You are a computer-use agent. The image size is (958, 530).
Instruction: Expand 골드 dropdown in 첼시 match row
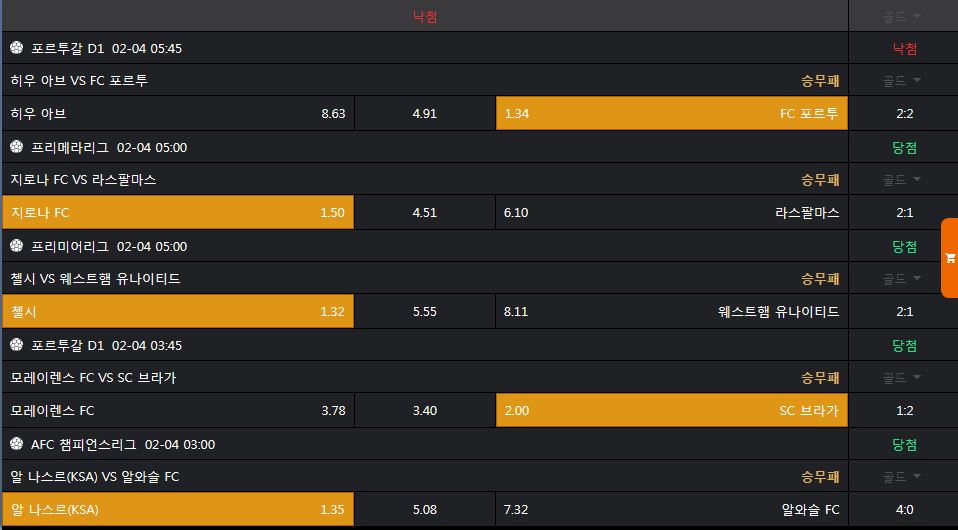[902, 279]
